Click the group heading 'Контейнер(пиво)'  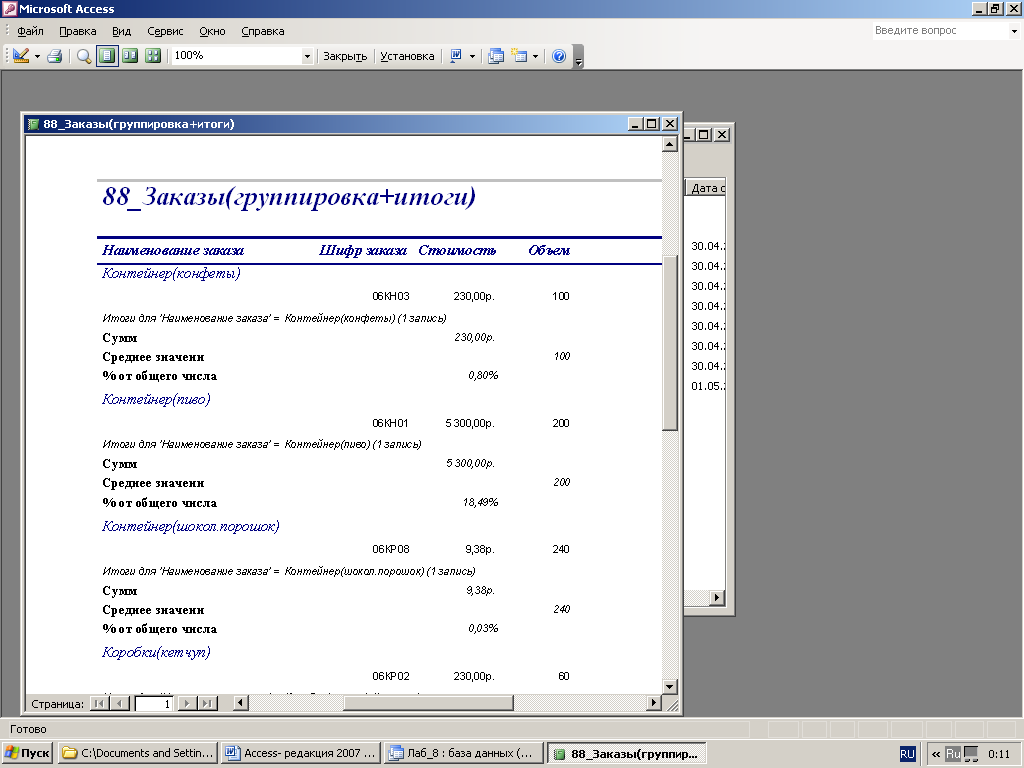click(156, 399)
